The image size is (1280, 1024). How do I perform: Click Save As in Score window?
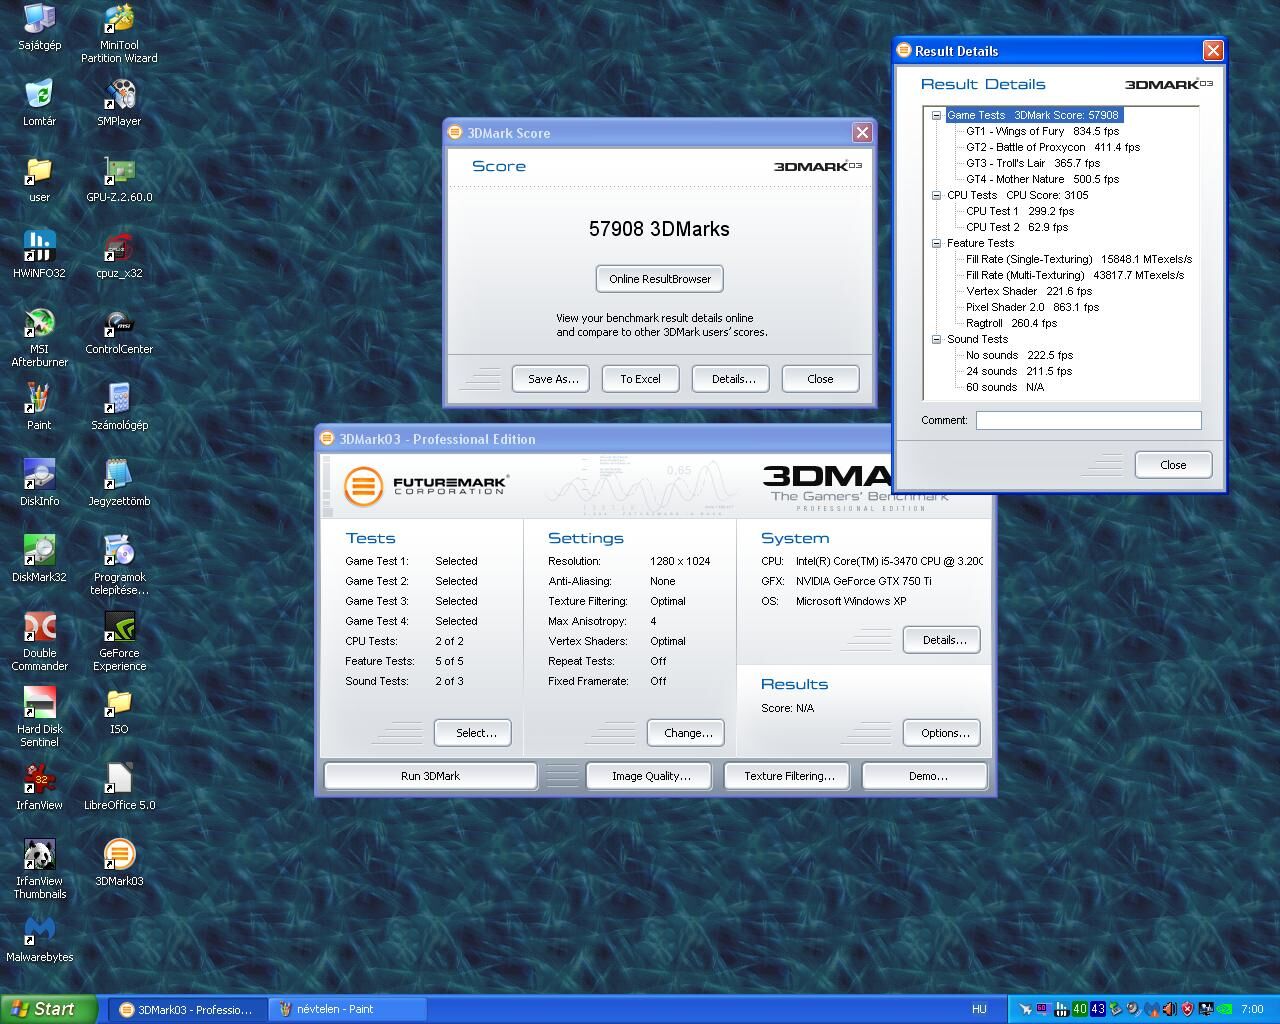pyautogui.click(x=553, y=379)
